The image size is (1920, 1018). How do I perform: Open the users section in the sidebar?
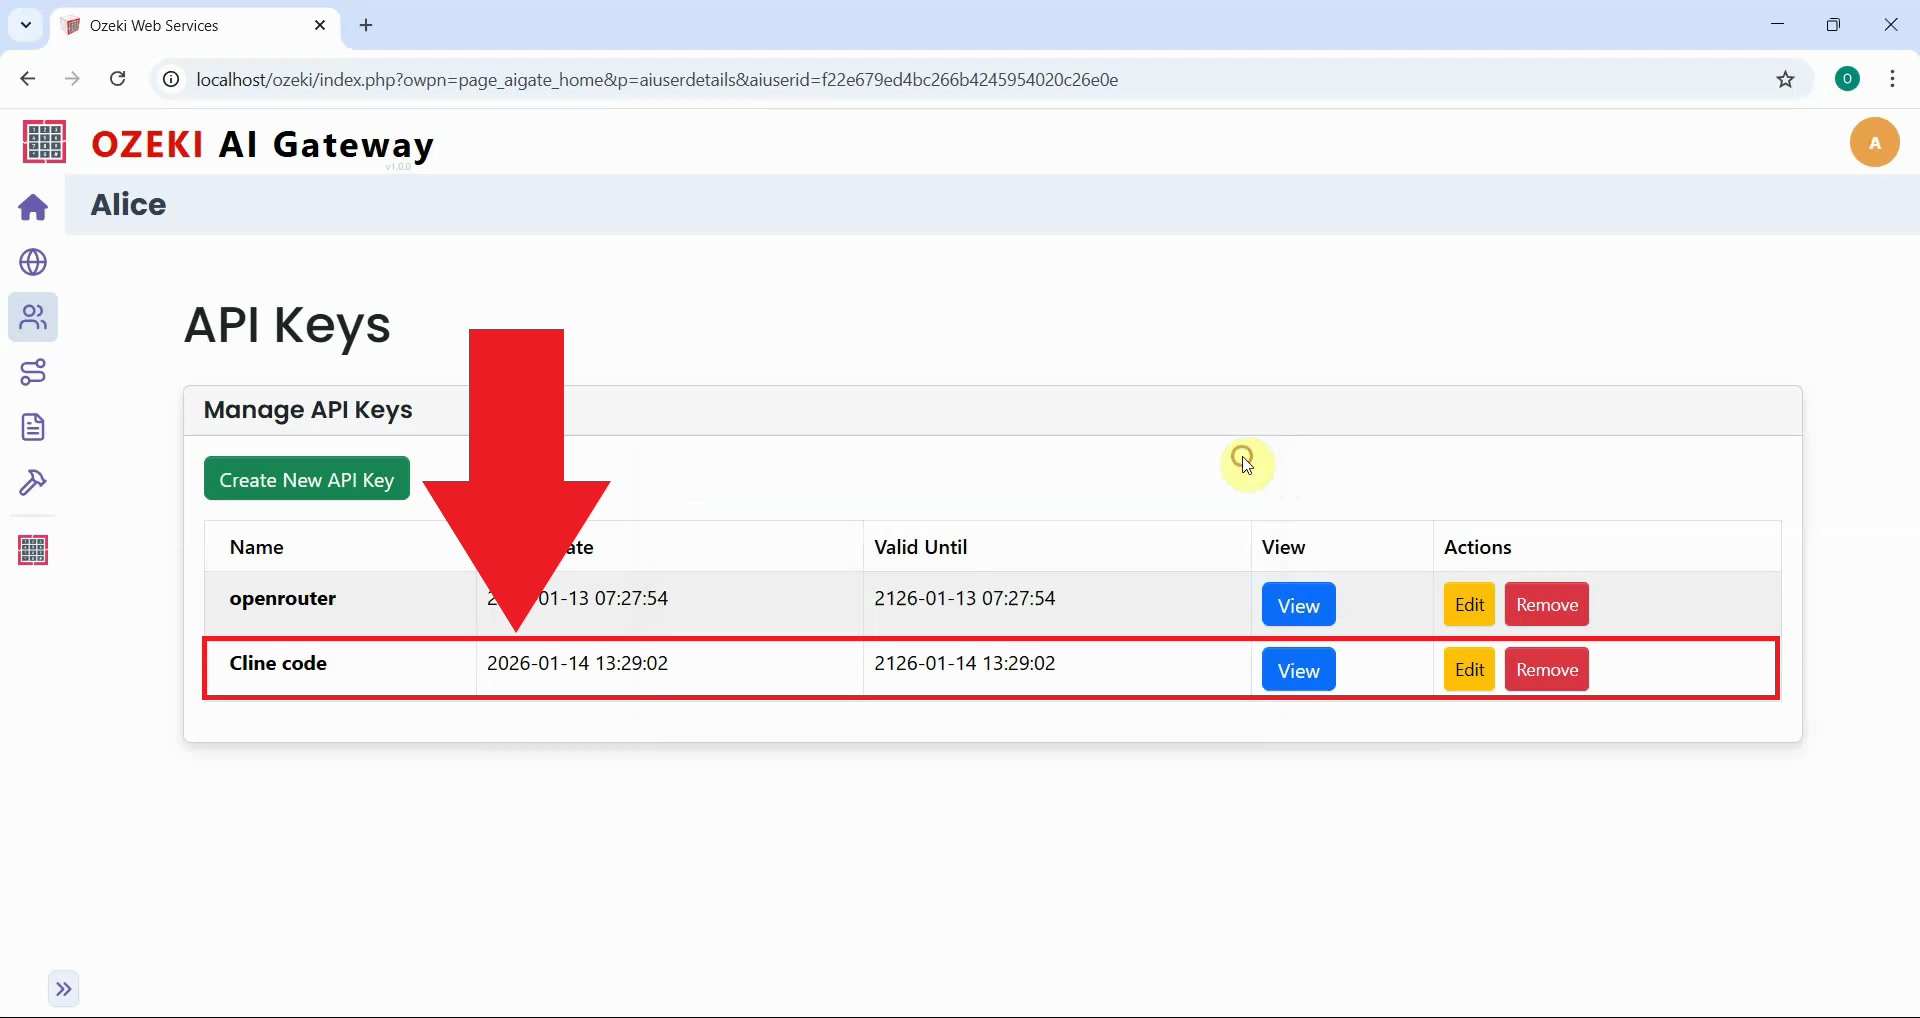click(33, 317)
